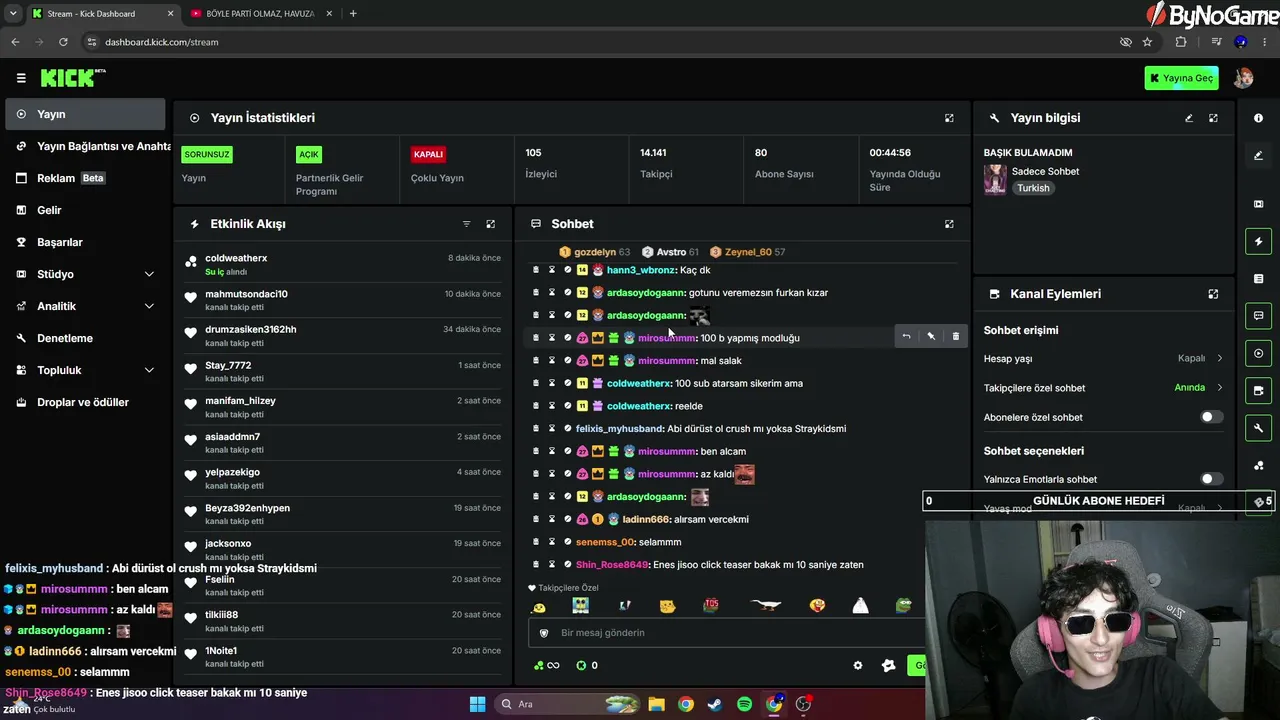Expand the Kanal Eylemleri panel
Image resolution: width=1280 pixels, height=720 pixels.
[1213, 294]
